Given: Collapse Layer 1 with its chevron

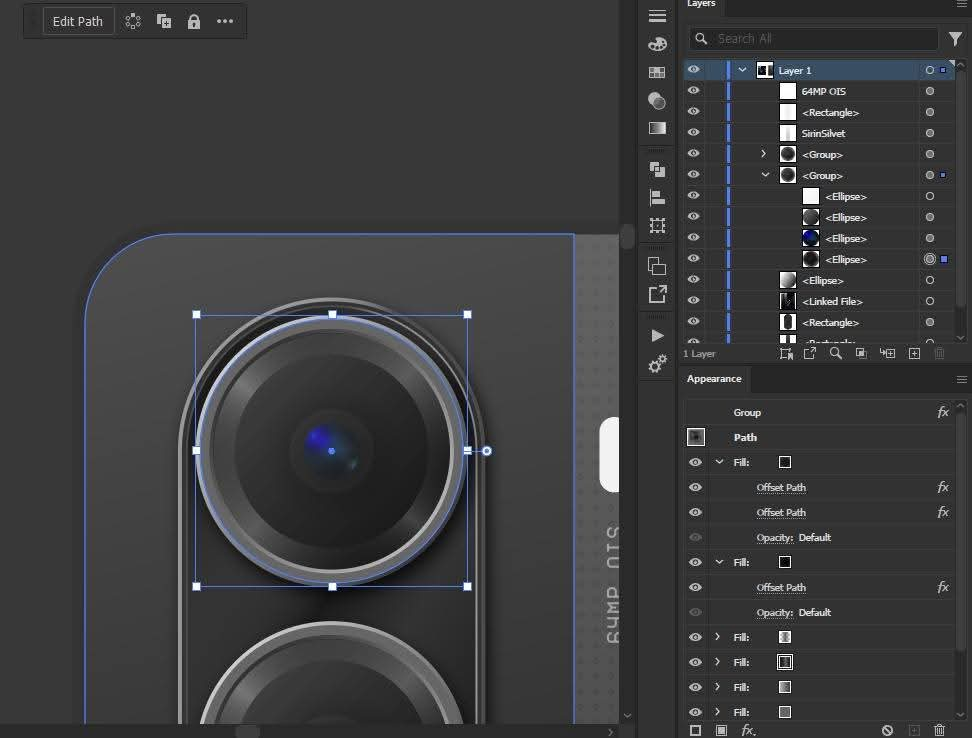Looking at the screenshot, I should tap(742, 70).
